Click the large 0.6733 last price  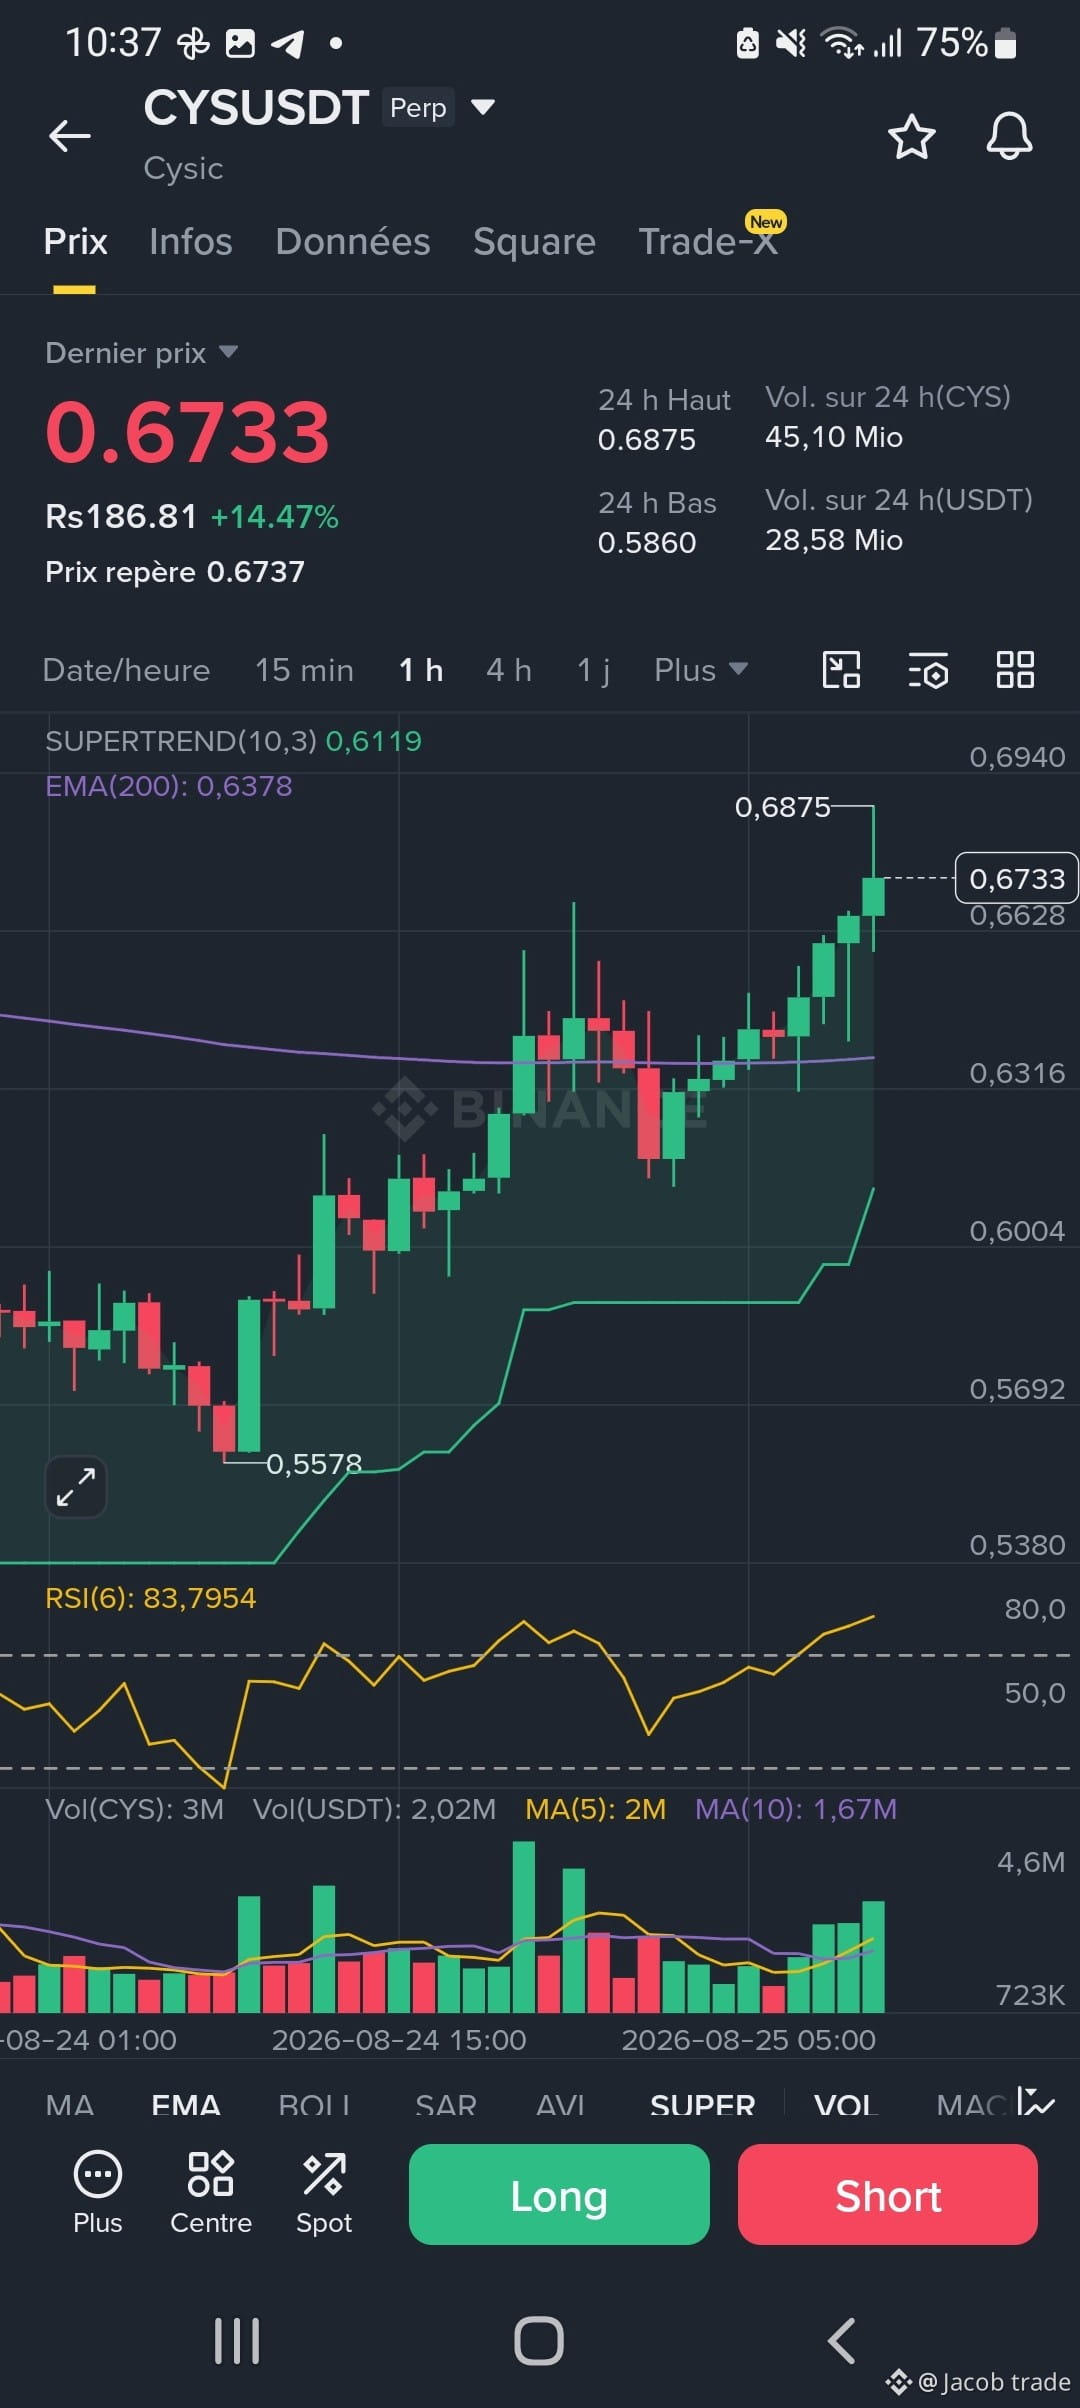[x=187, y=432]
